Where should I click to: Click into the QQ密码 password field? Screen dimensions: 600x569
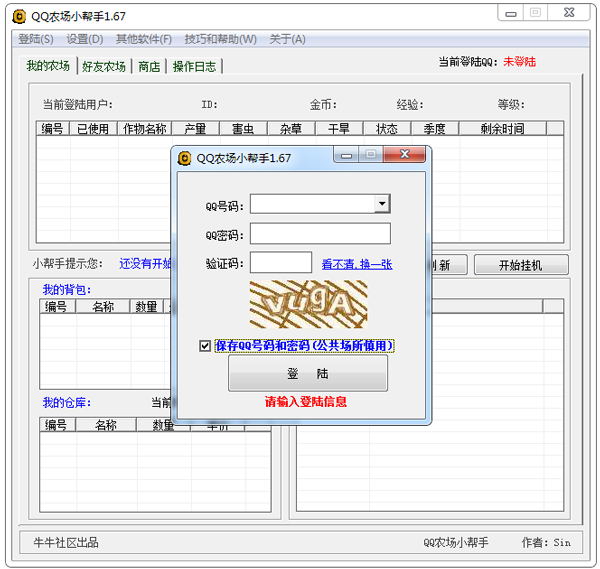point(320,234)
